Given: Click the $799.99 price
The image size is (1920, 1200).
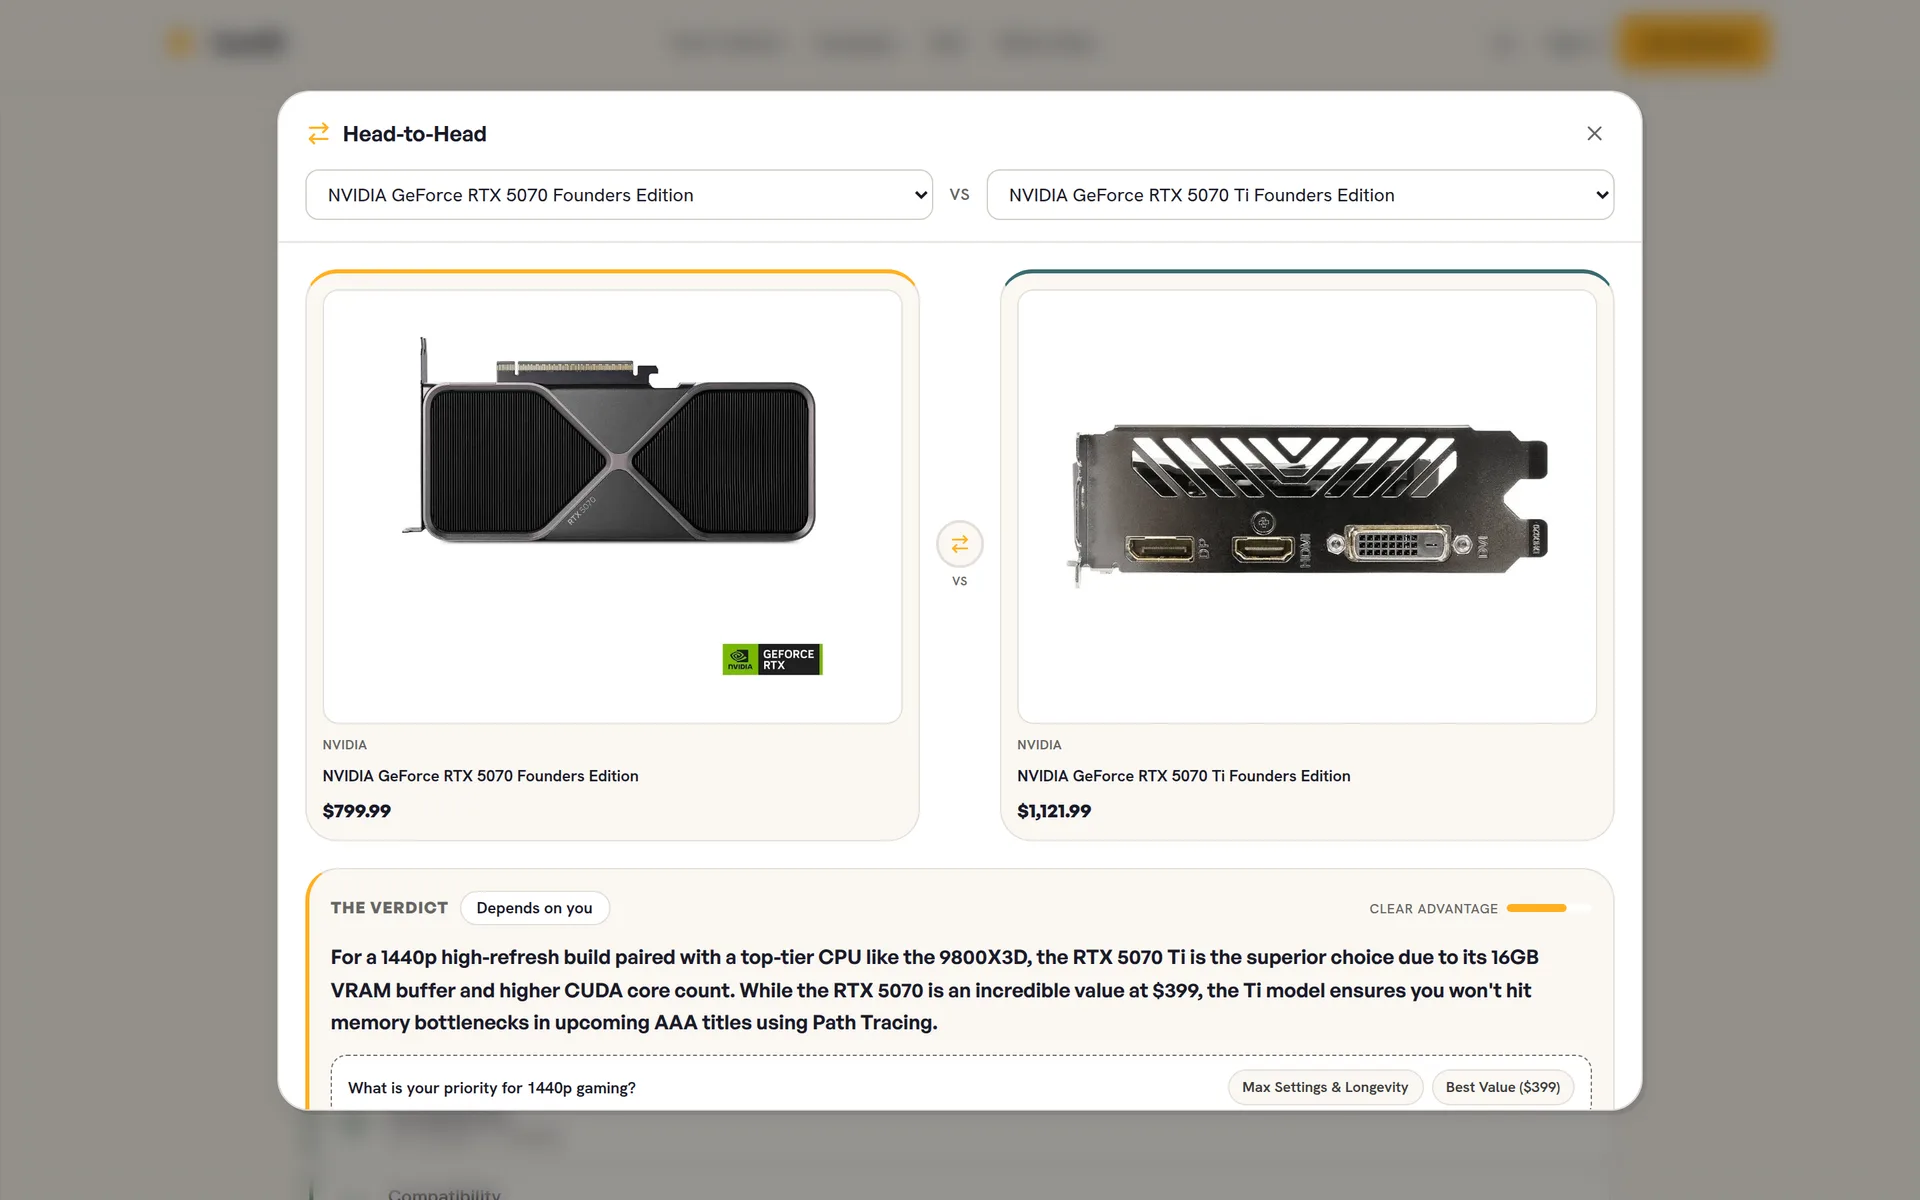Looking at the screenshot, I should coord(357,811).
